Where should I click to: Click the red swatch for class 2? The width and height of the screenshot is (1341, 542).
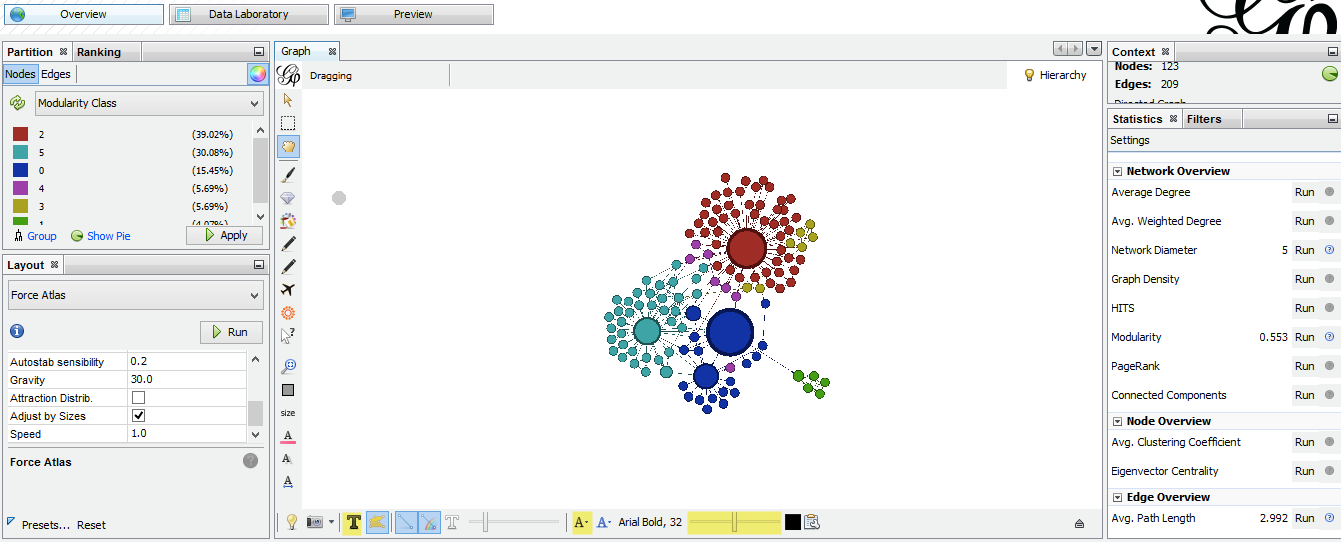pyautogui.click(x=20, y=134)
